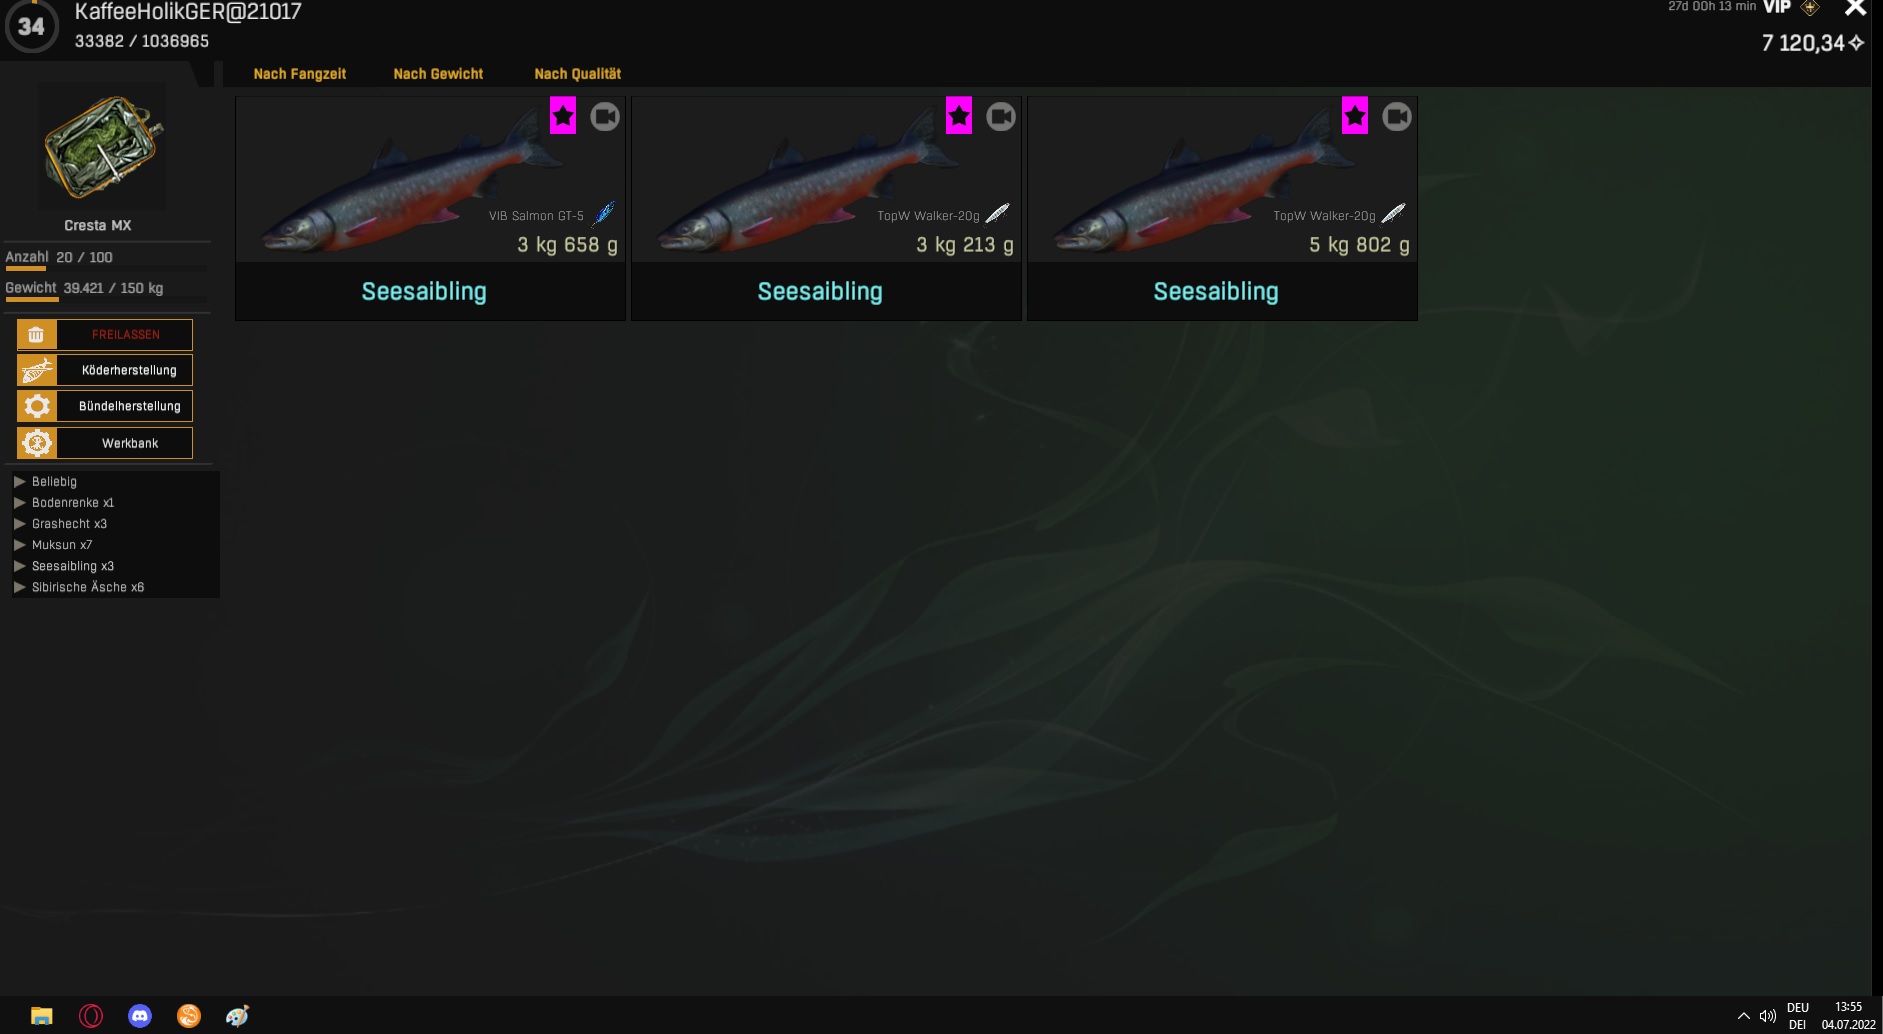Expand the Muksun x7 list entry

tap(62, 545)
